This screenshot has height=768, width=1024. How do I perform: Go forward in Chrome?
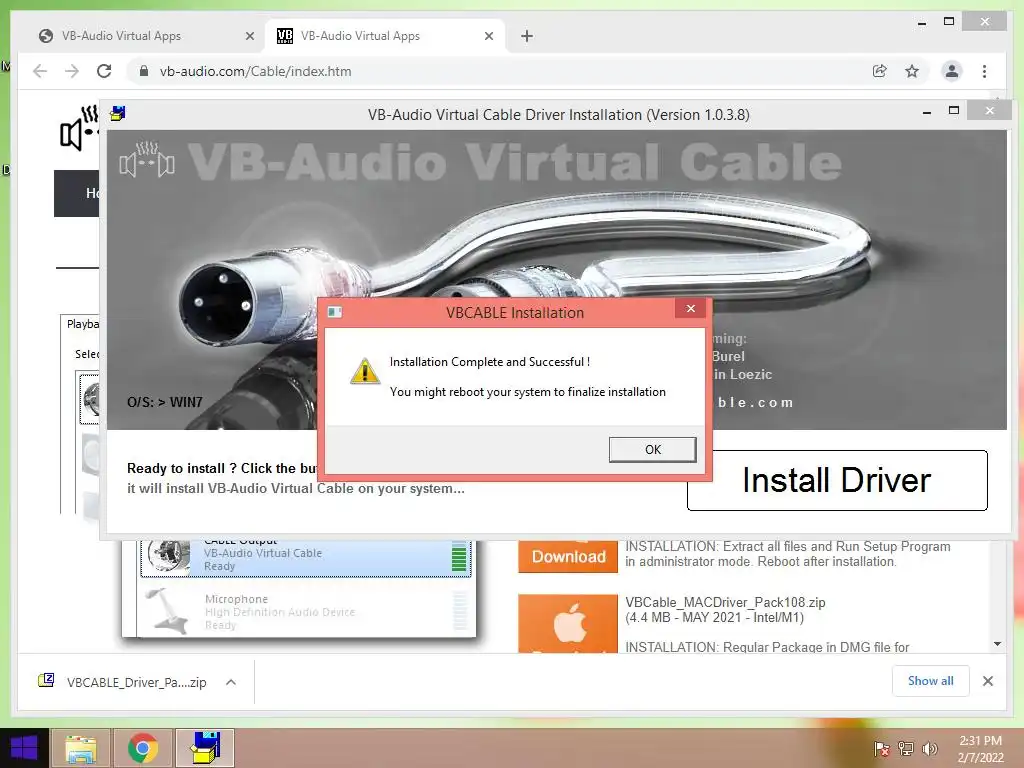coord(72,71)
